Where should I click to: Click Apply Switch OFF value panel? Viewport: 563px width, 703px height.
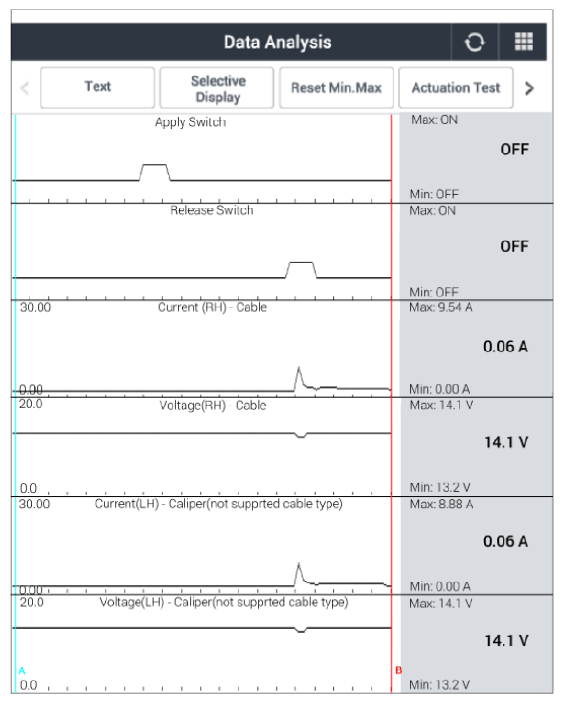tap(476, 158)
